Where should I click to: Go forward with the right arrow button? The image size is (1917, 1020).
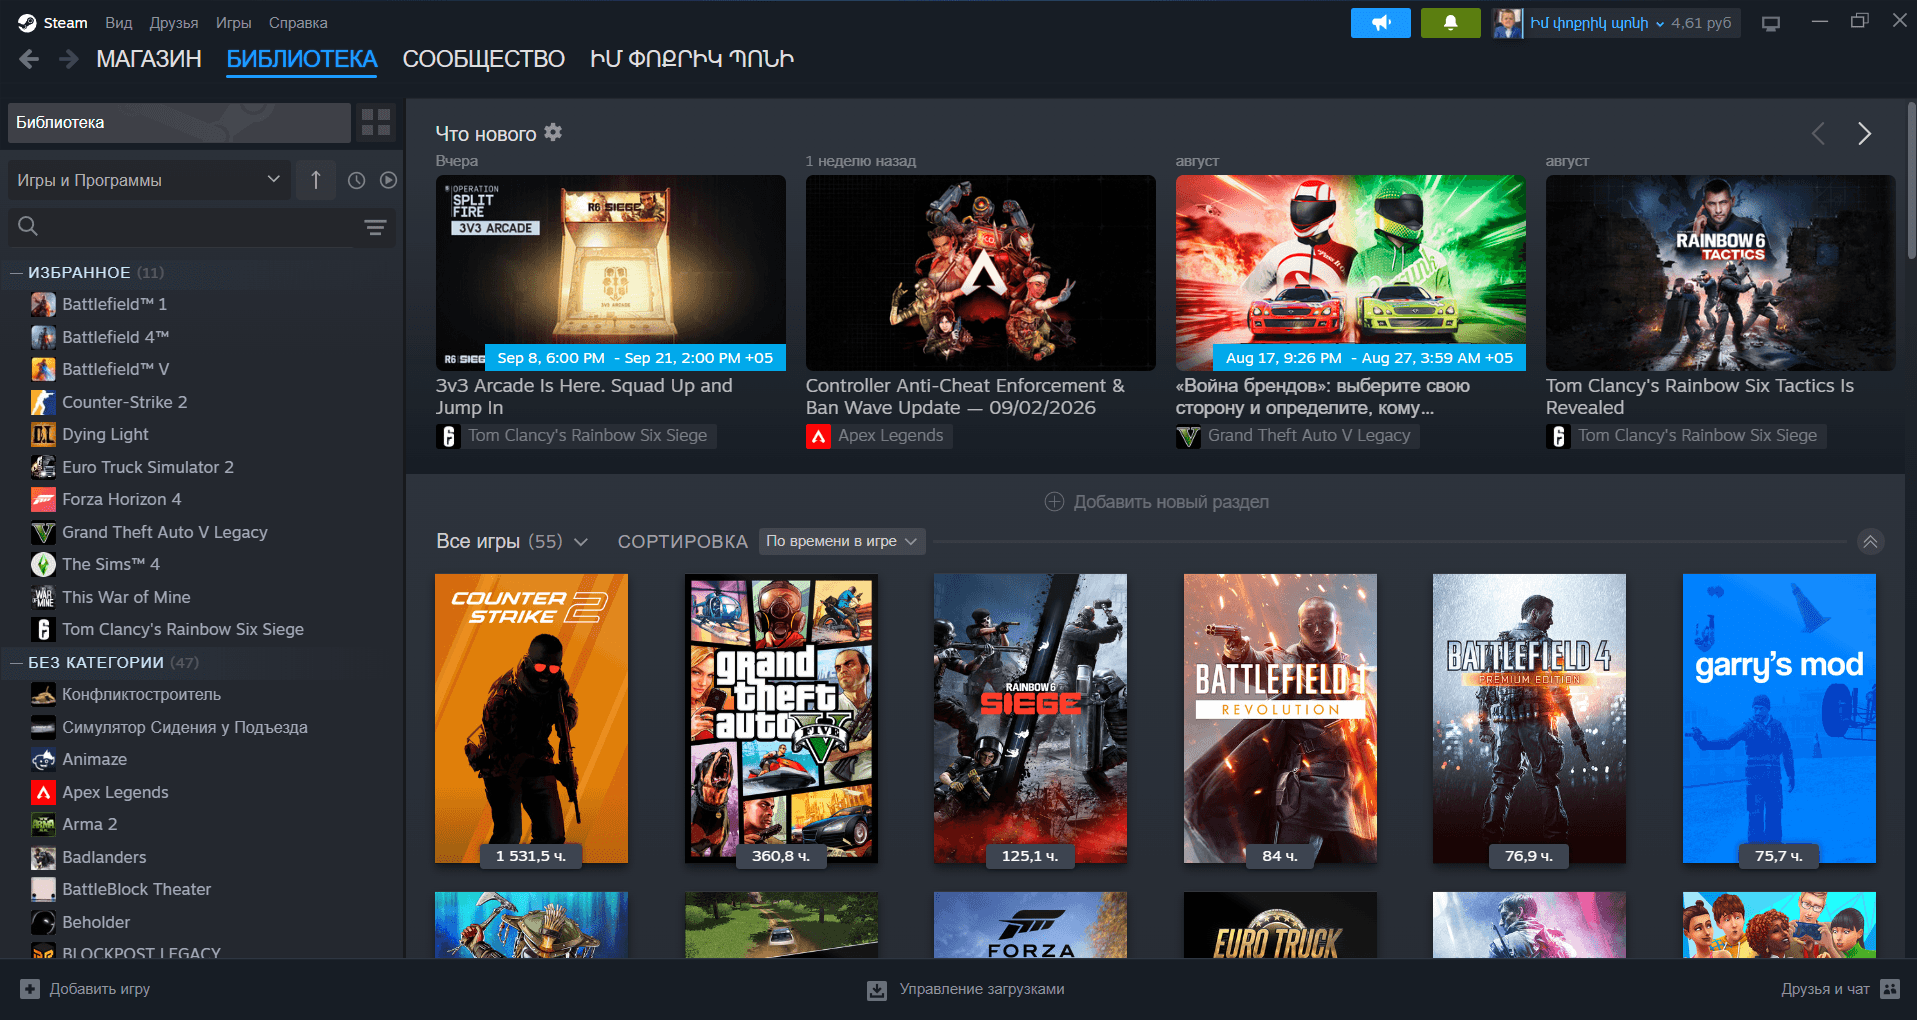(x=68, y=59)
